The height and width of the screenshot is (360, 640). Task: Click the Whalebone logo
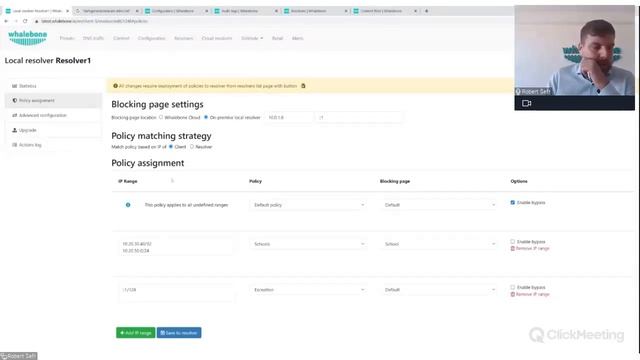tap(27, 38)
